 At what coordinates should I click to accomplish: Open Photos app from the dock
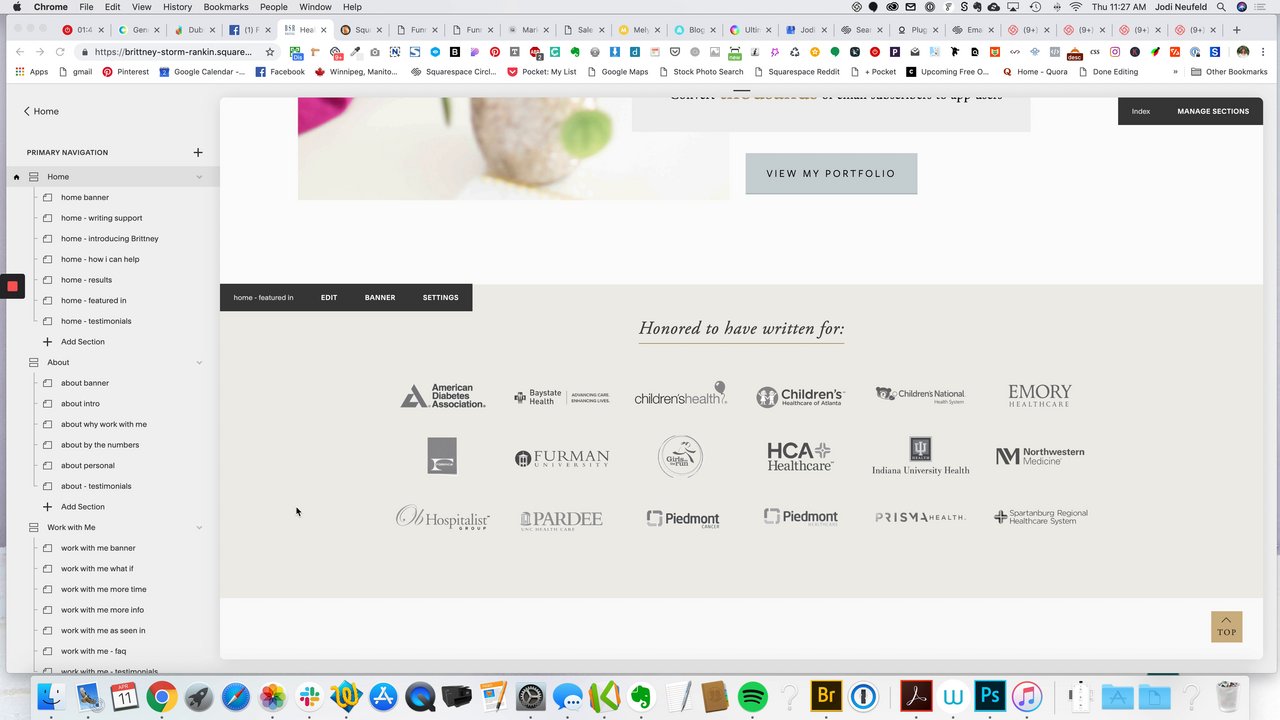click(273, 696)
